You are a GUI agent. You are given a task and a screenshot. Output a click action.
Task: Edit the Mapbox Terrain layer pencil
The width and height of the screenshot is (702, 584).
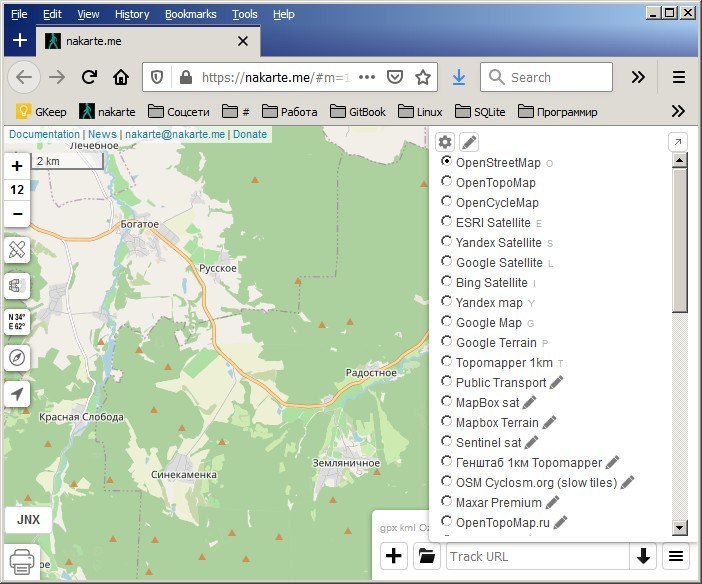pos(549,422)
